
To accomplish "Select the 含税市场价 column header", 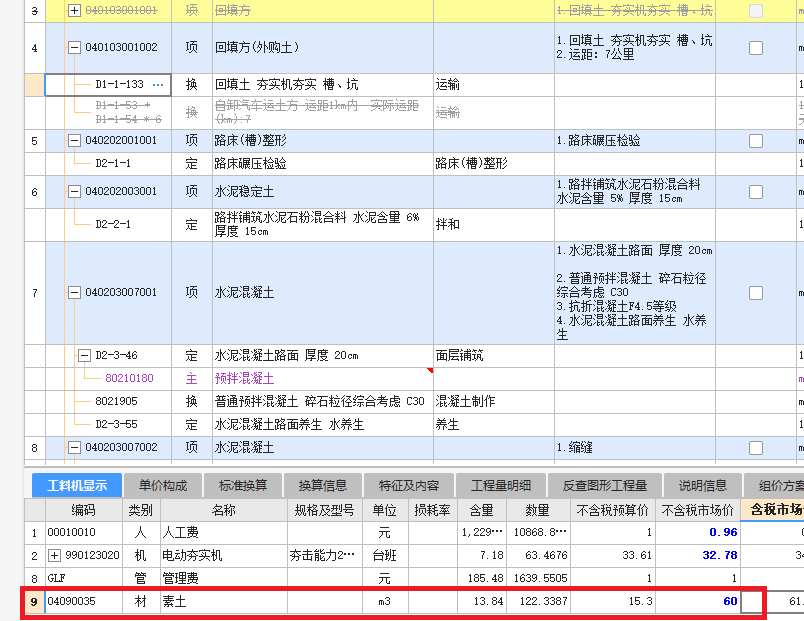I will (773, 510).
